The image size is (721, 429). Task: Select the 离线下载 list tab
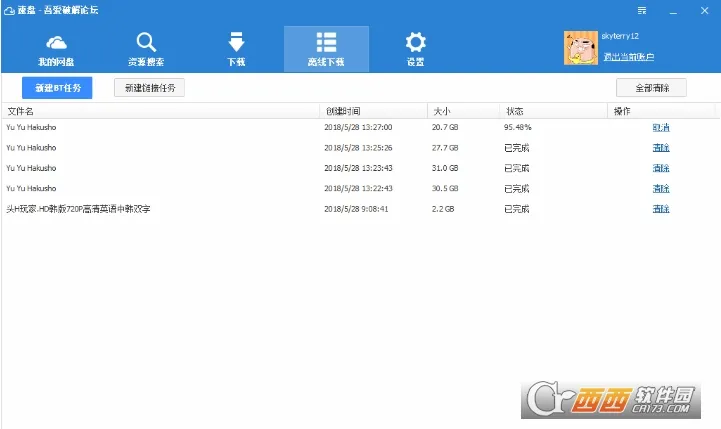coord(326,49)
